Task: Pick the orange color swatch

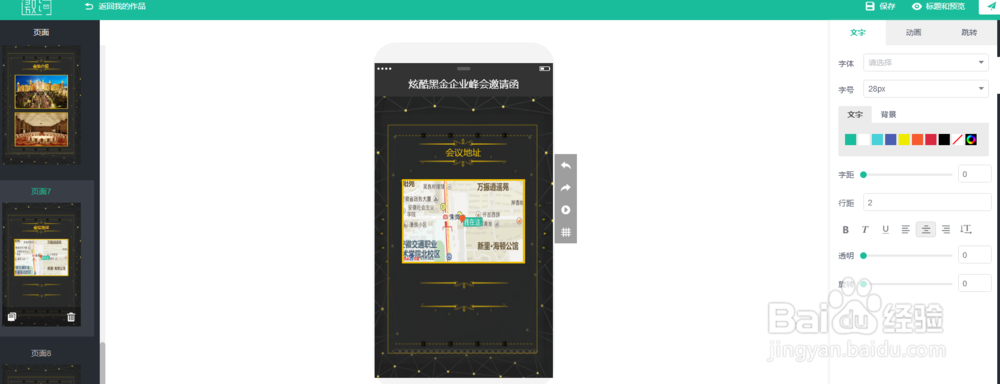Action: (x=917, y=140)
